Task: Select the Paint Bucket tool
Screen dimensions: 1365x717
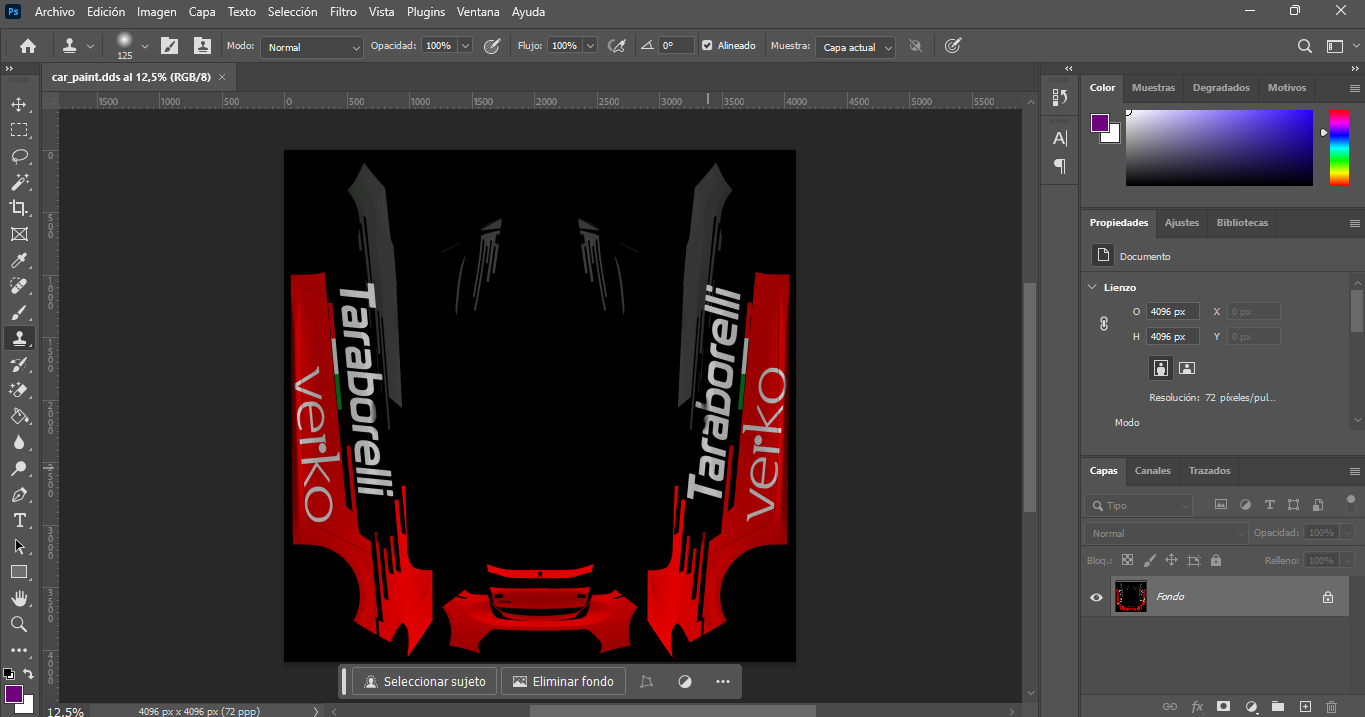Action: point(19,416)
